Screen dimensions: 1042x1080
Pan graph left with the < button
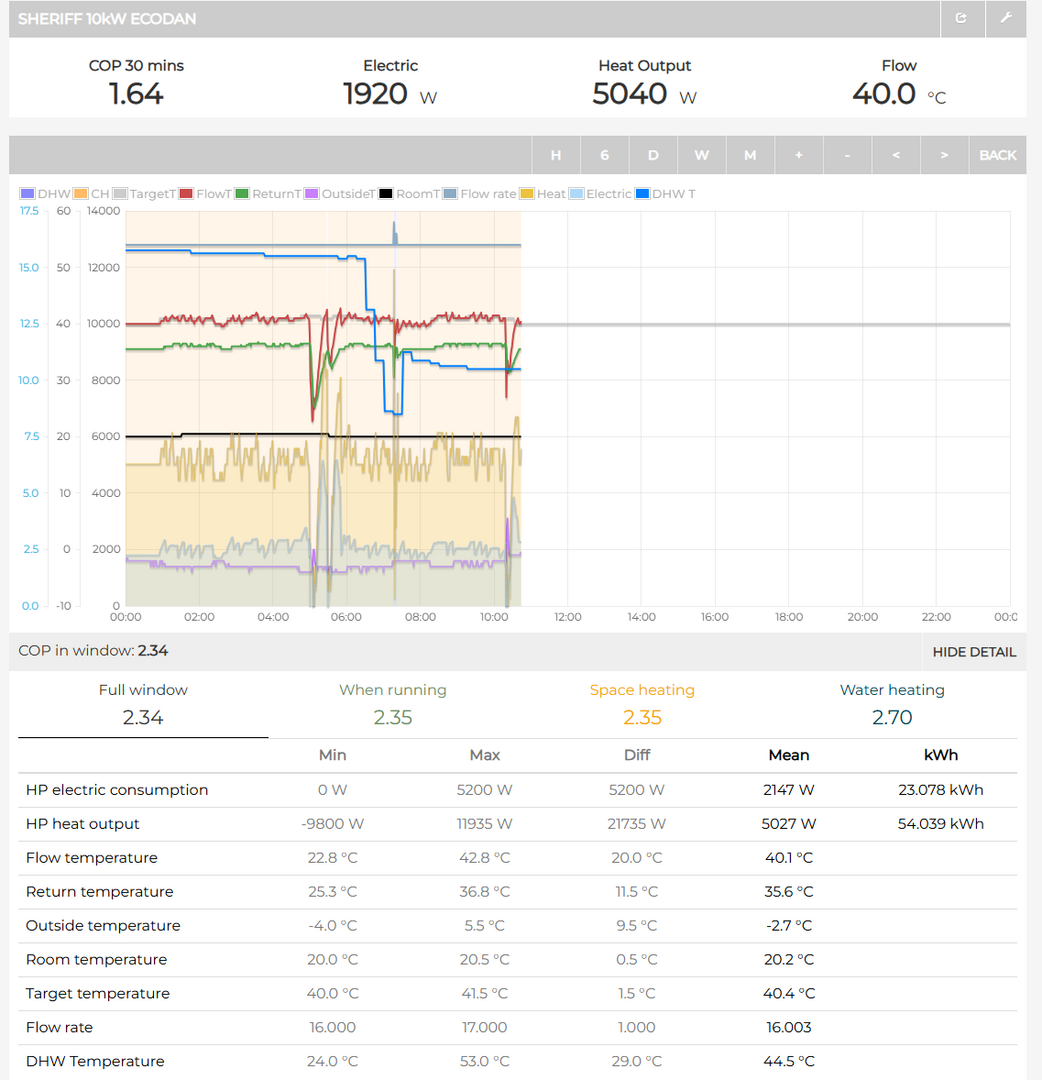896,155
